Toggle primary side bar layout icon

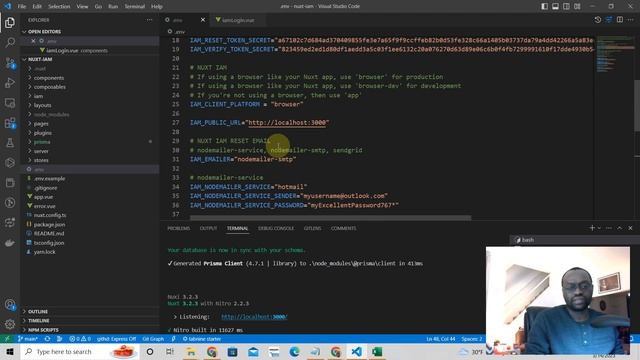coord(544,6)
